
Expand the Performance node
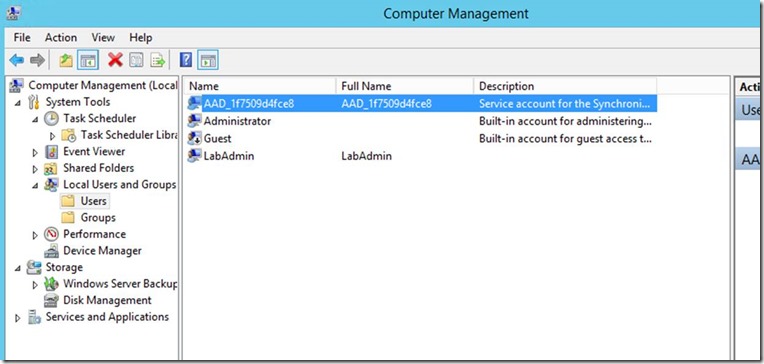(x=35, y=235)
